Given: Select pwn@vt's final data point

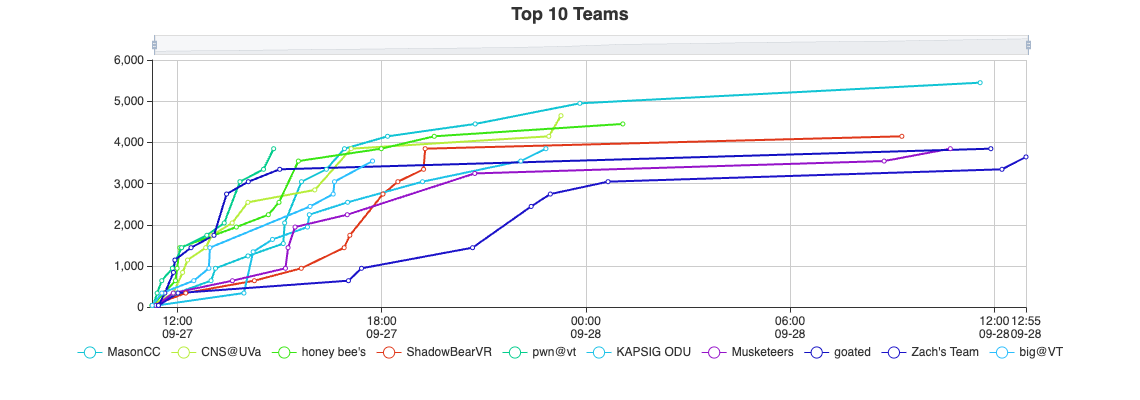Looking at the screenshot, I should pos(273,148).
